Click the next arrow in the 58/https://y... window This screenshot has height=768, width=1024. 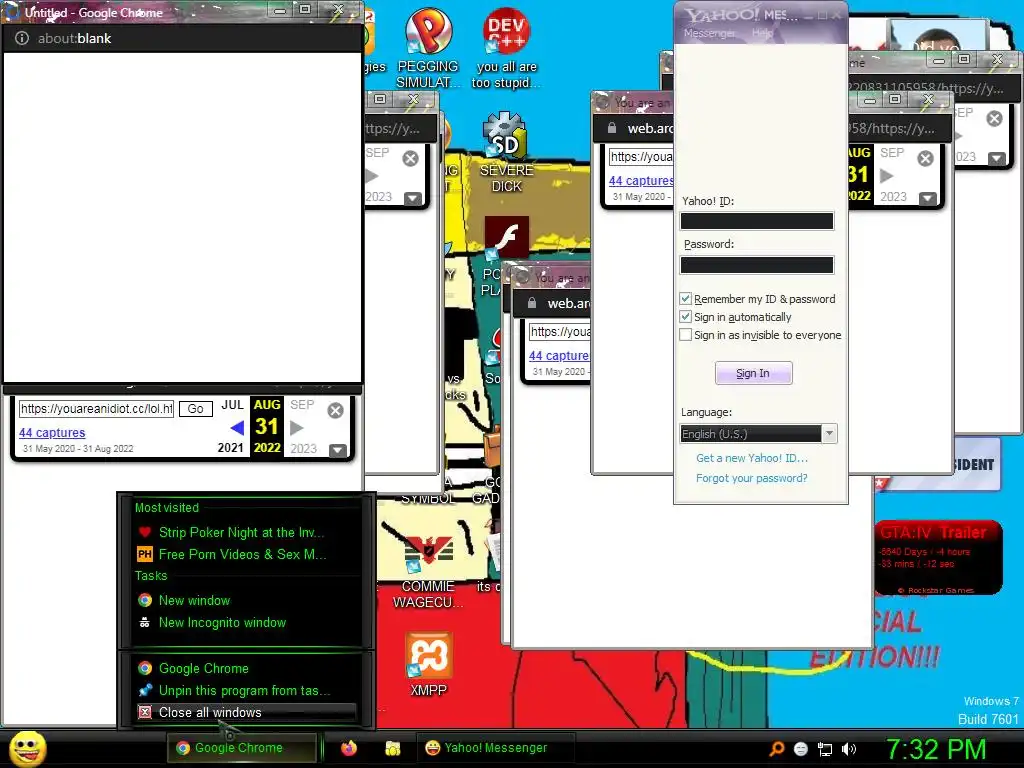[886, 176]
